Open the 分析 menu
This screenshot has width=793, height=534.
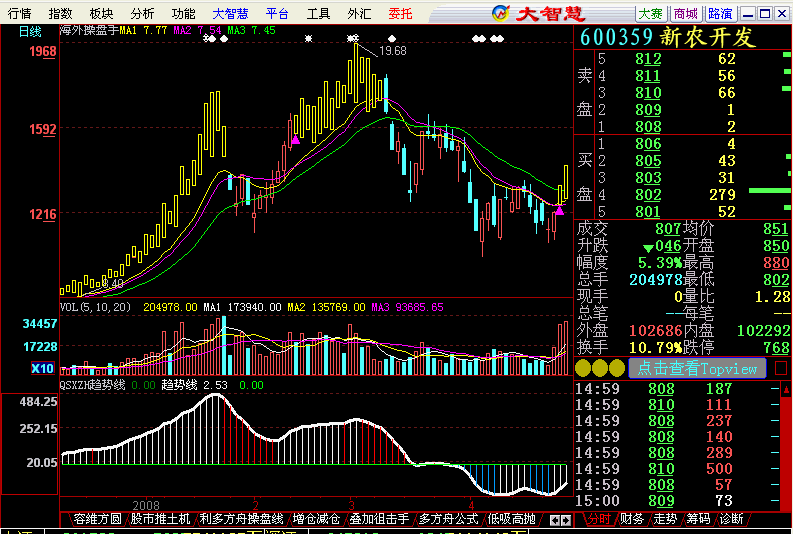142,14
